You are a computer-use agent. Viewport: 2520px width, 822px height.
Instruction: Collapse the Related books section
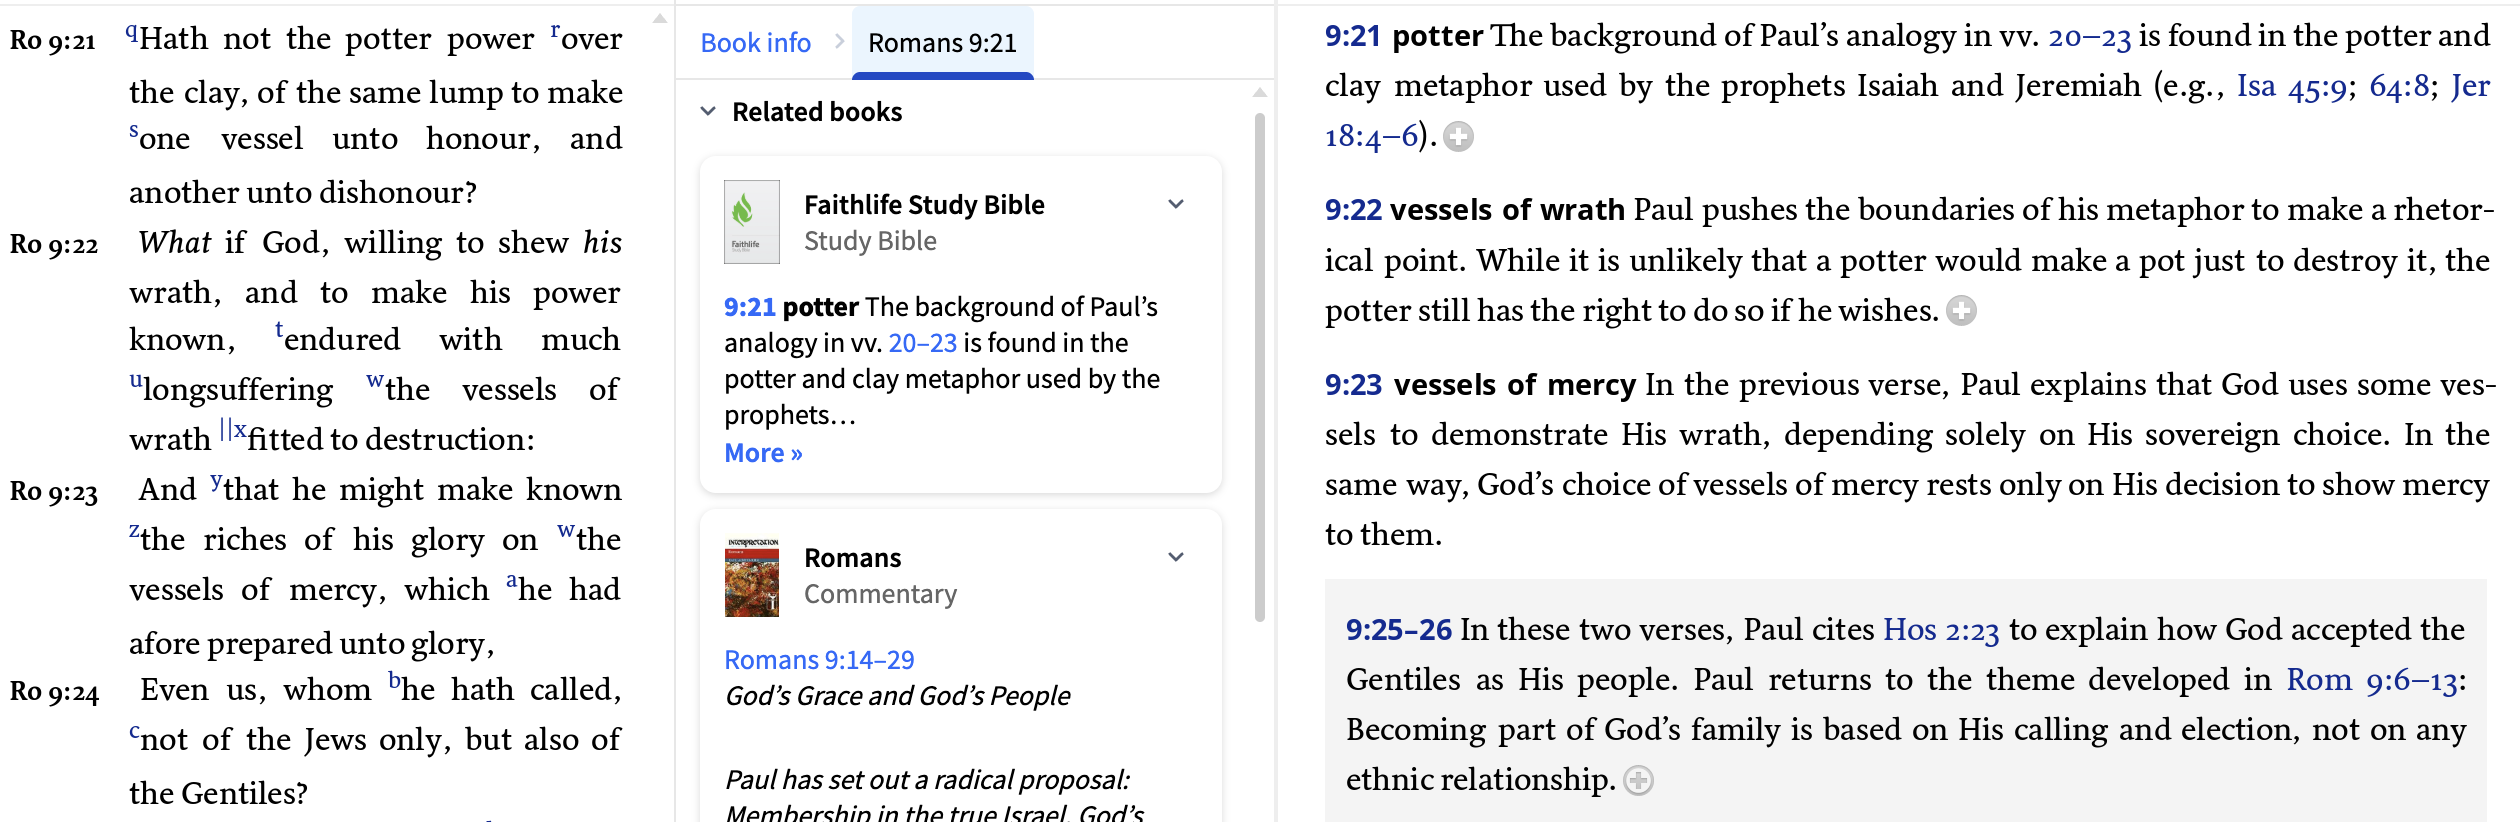708,111
